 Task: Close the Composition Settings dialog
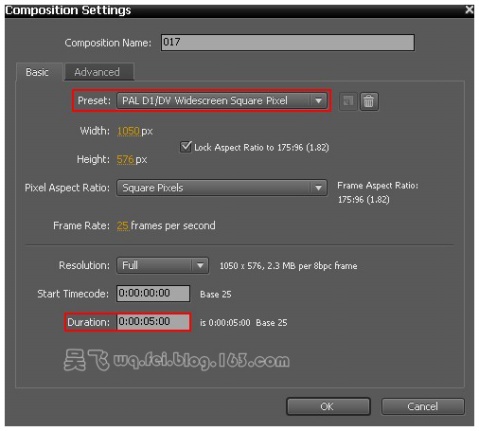click(469, 10)
